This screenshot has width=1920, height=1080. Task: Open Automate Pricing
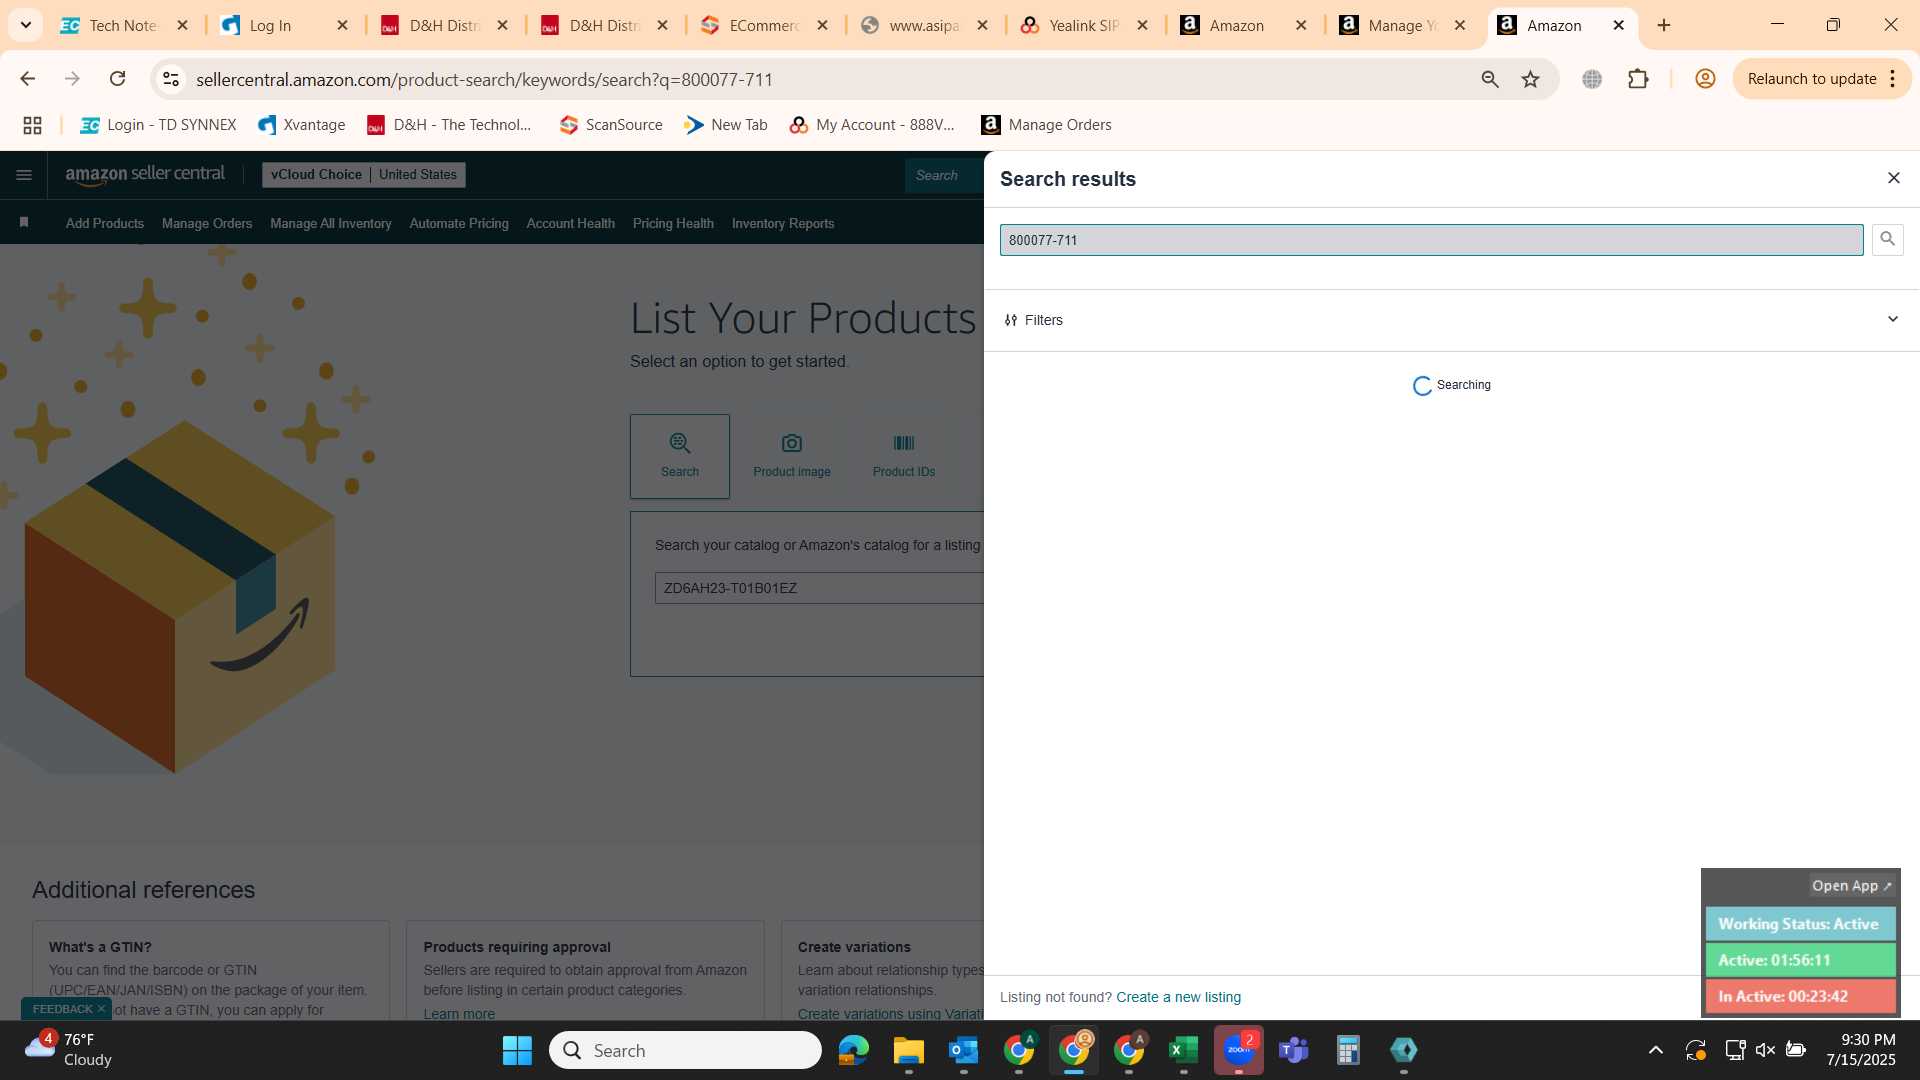coord(459,224)
